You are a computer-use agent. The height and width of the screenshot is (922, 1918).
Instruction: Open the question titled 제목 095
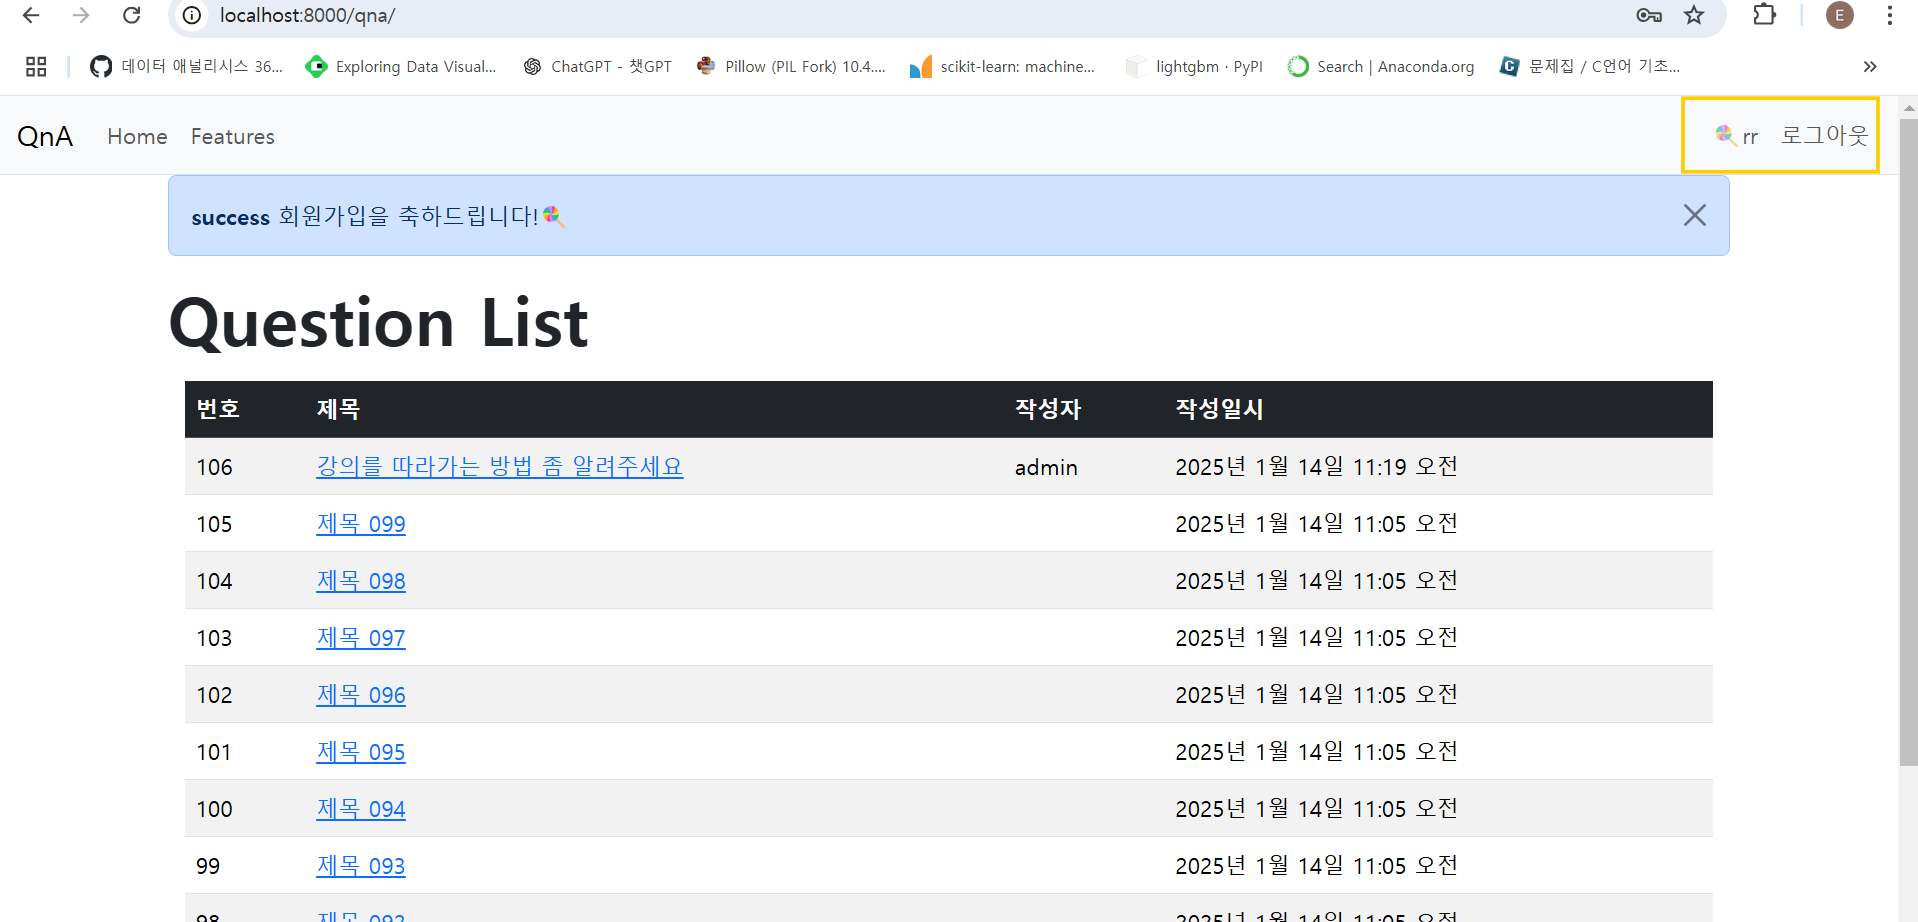[x=361, y=751]
